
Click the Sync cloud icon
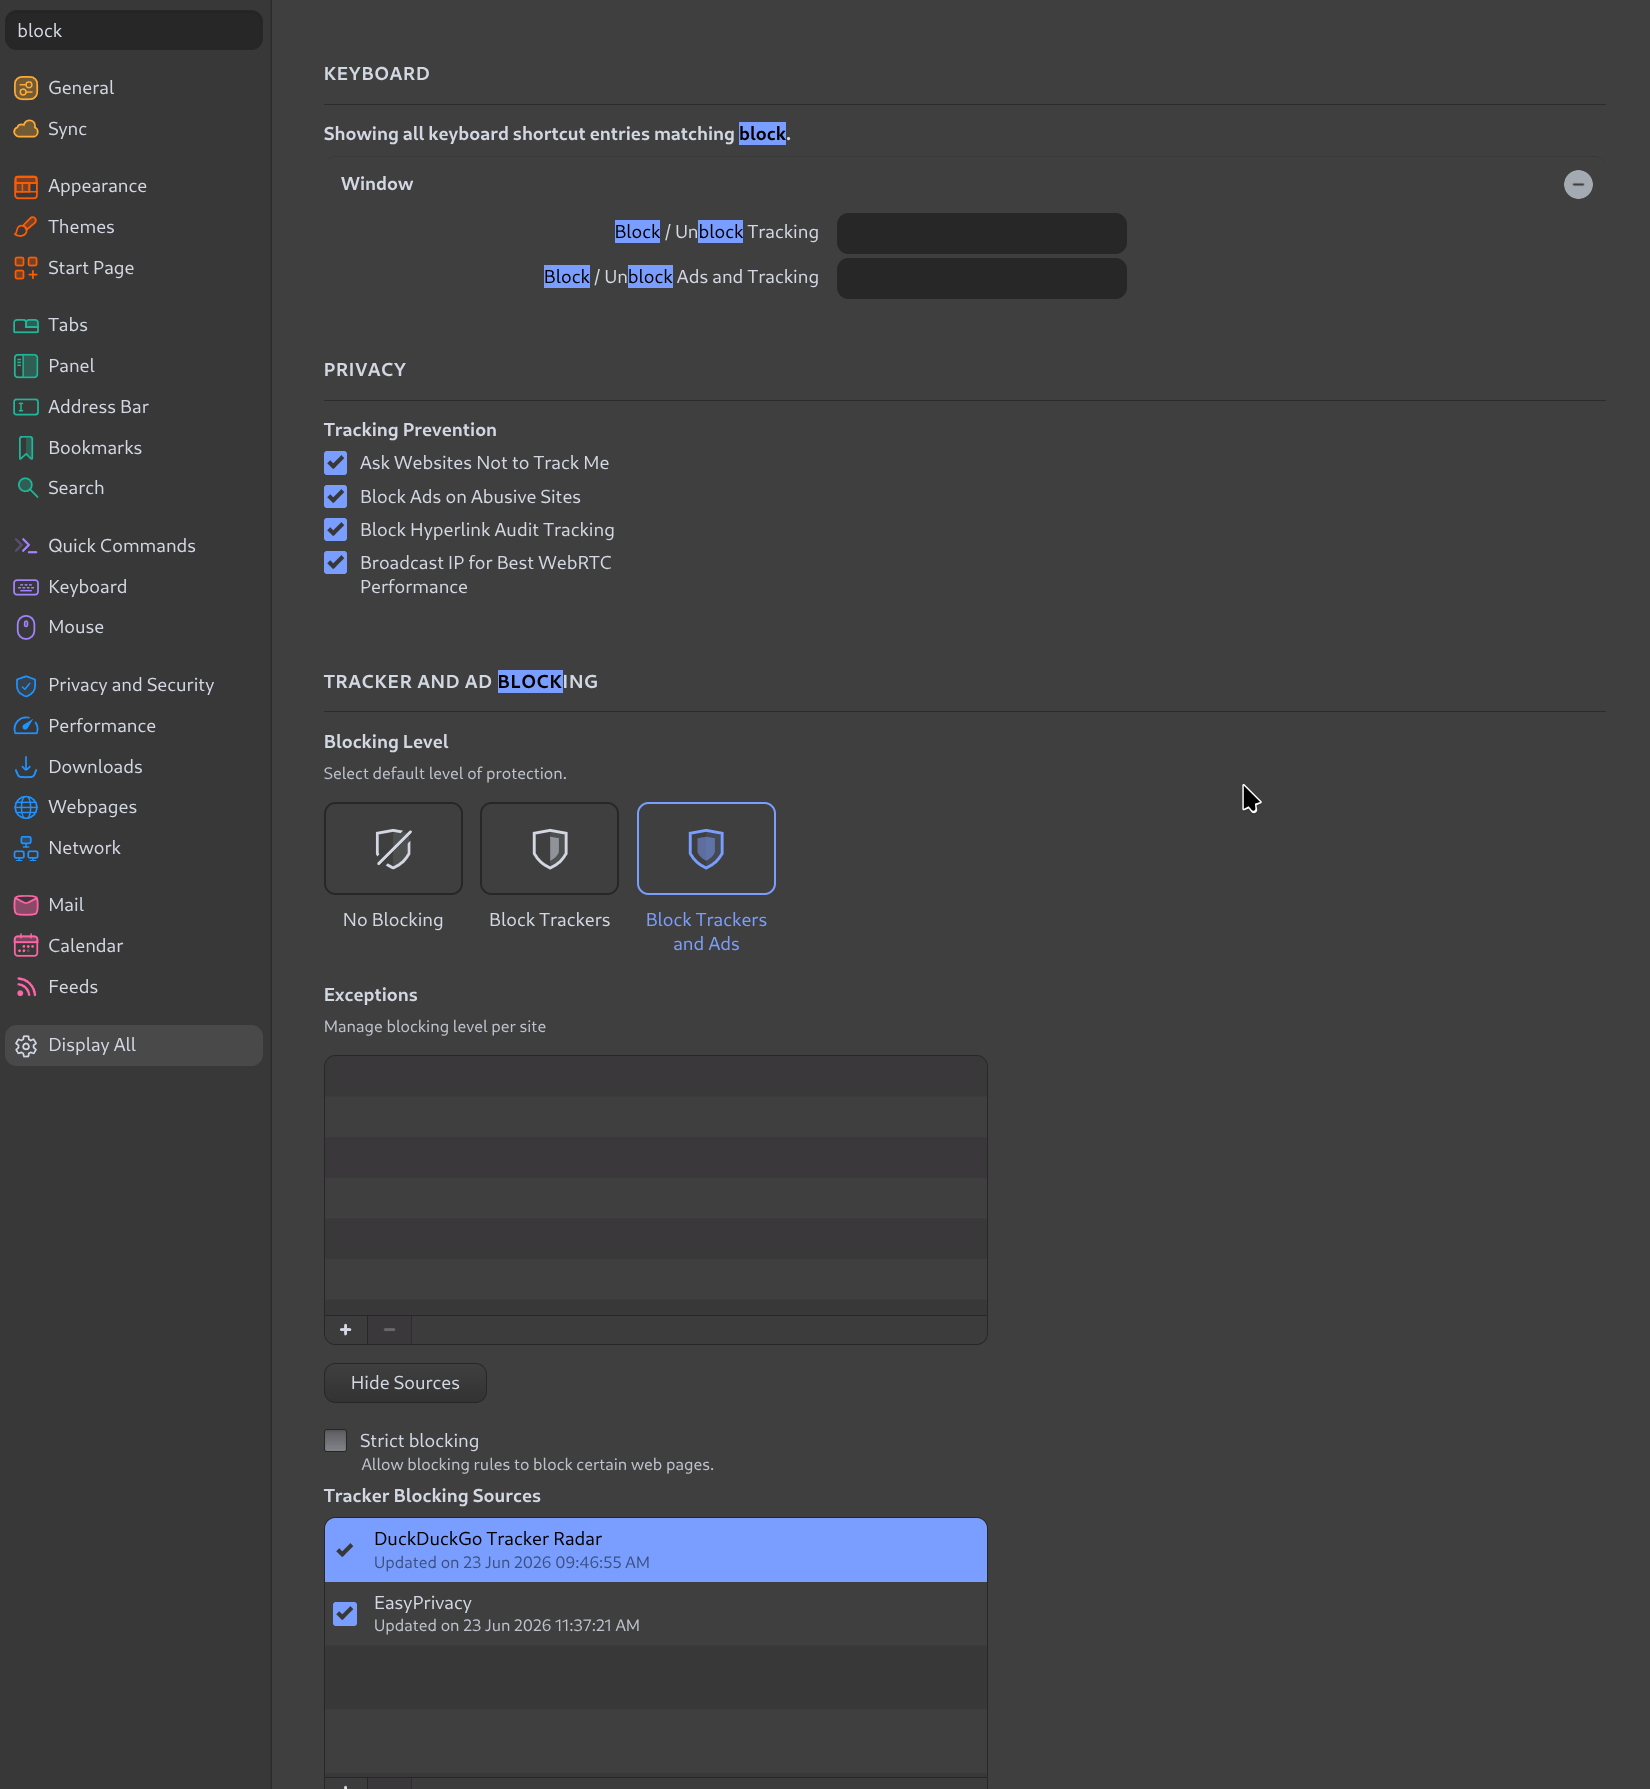26,129
